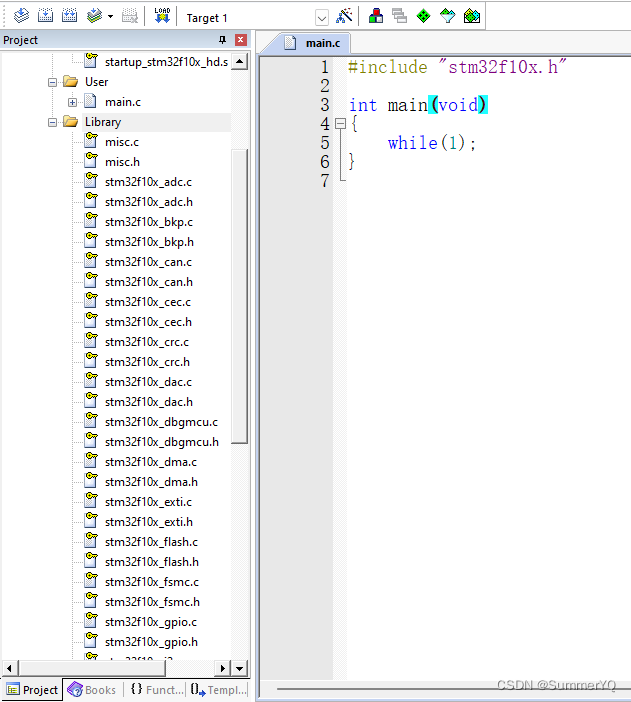Click the Rebuild all target files icon

coord(69,16)
